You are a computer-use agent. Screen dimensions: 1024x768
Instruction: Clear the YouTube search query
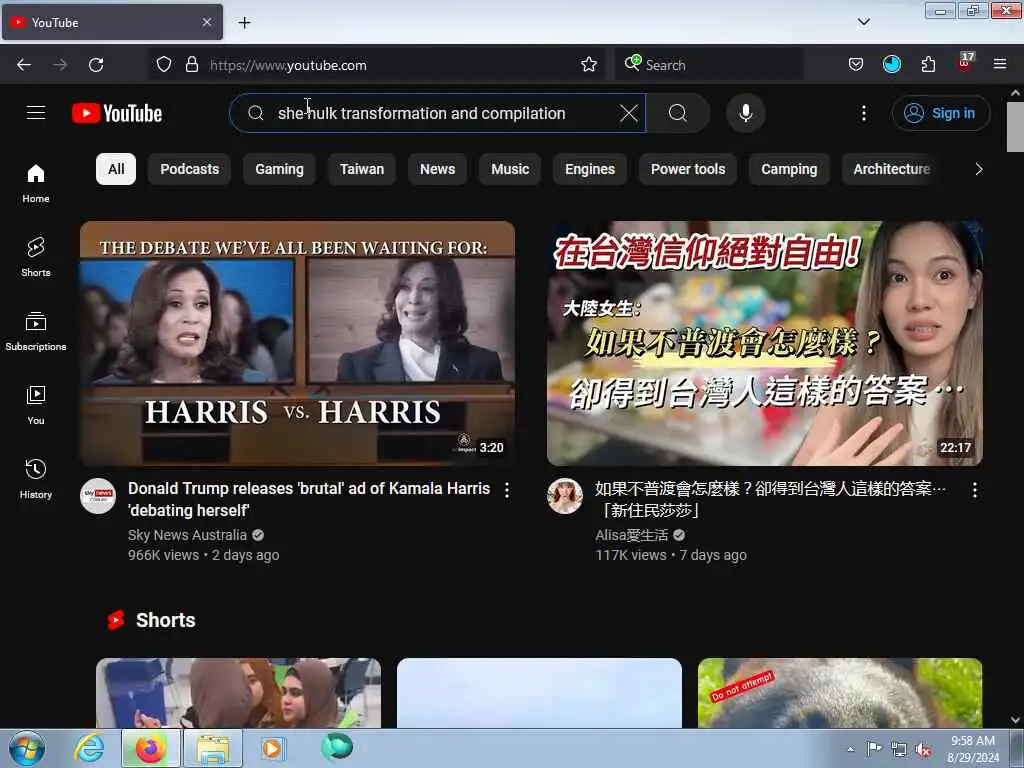[628, 113]
